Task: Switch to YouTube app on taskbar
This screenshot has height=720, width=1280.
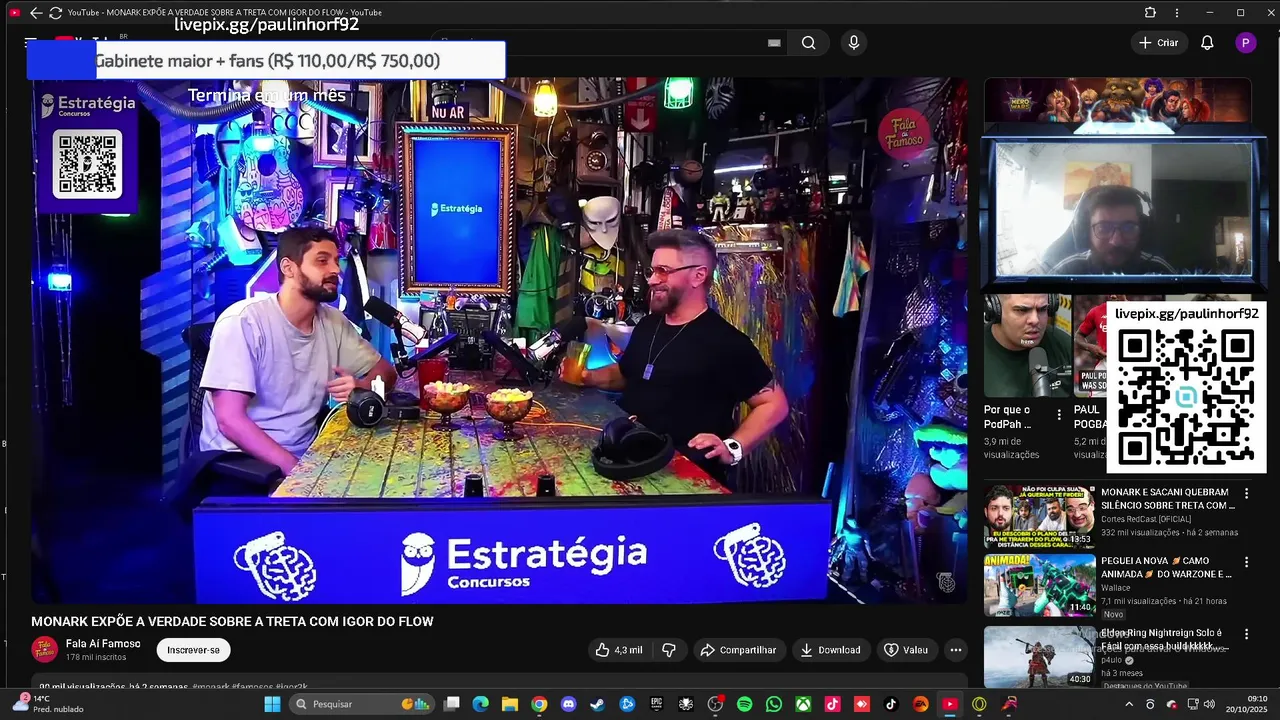Action: 950,704
